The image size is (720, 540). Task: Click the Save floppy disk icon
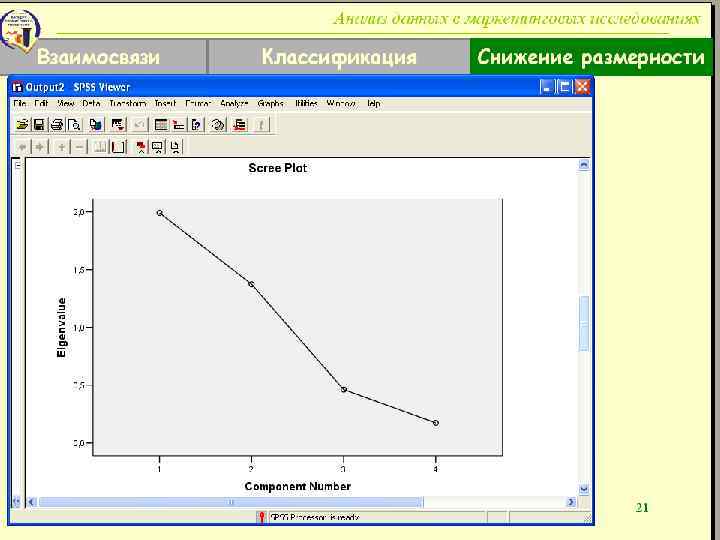point(39,124)
